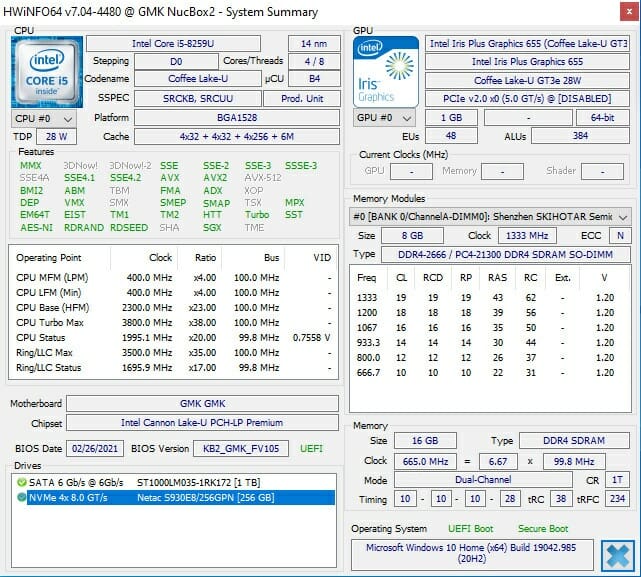The width and height of the screenshot is (641, 577).
Task: Click the BIOS version KB2_GMK_FV105 field
Action: point(241,449)
